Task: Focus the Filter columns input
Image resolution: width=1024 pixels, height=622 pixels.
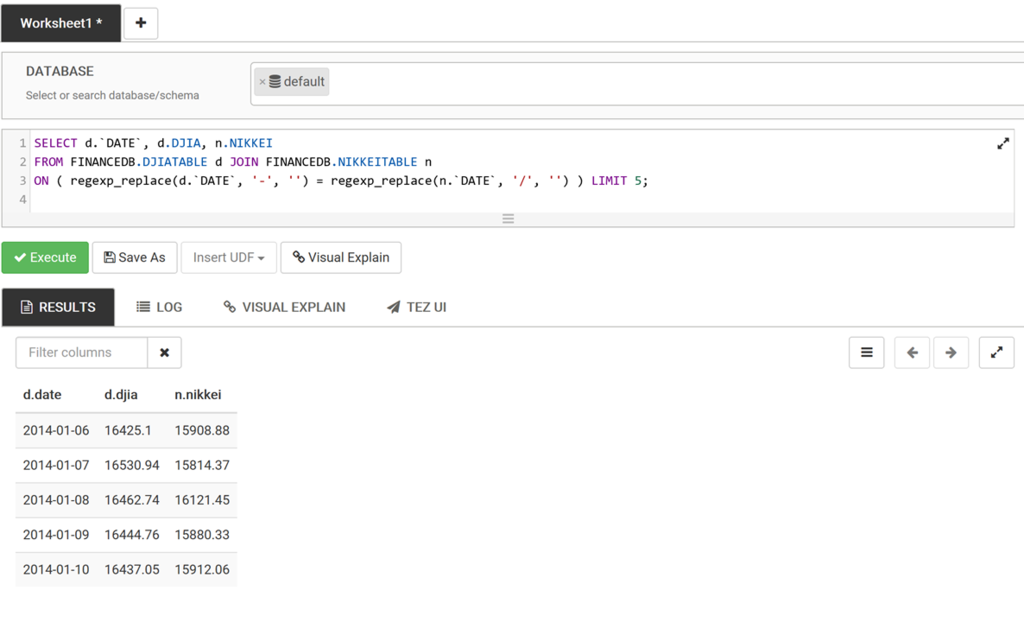Action: pyautogui.click(x=82, y=353)
